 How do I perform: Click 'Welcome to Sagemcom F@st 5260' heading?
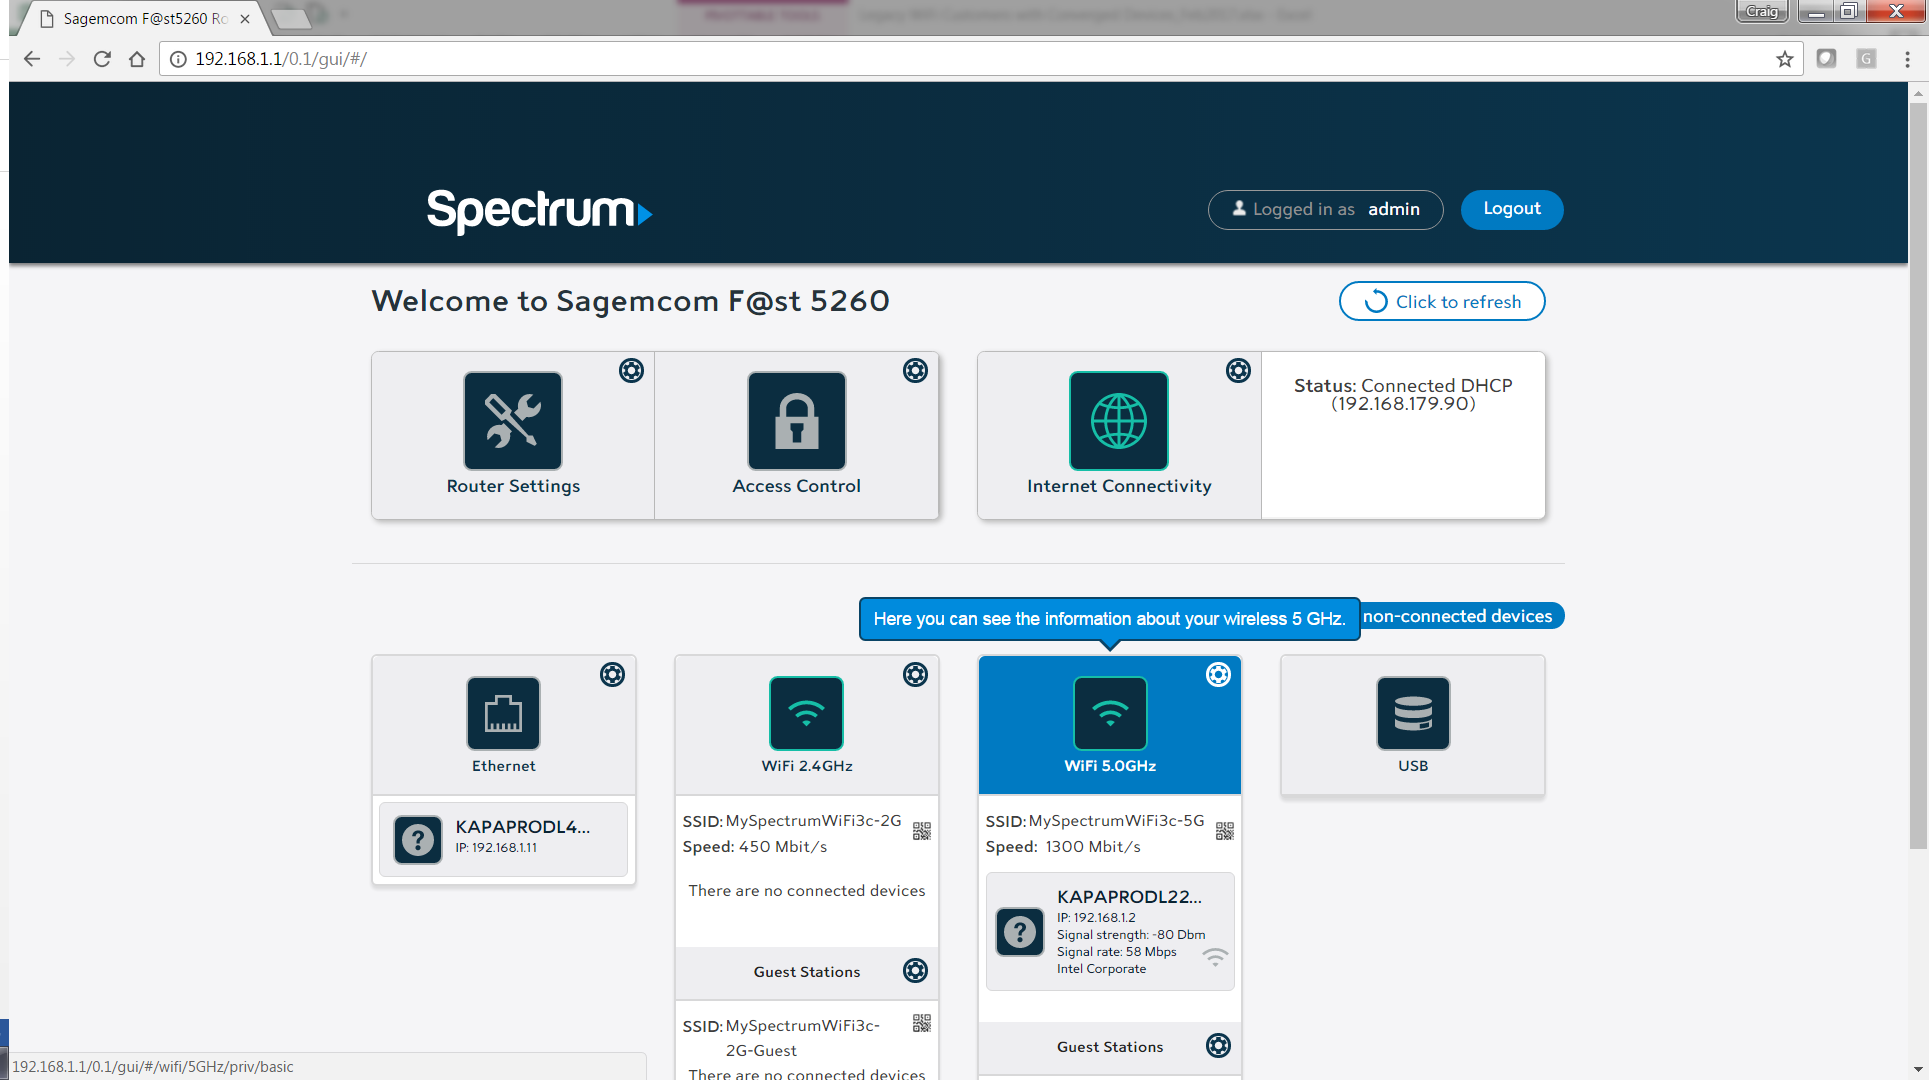[630, 301]
